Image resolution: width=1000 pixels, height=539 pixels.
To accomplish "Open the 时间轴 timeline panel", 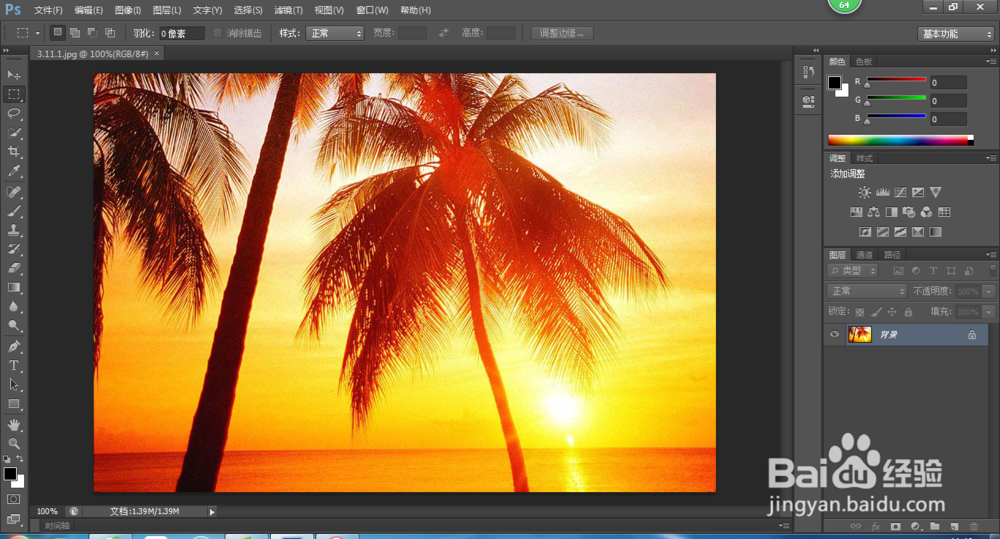I will tap(57, 526).
